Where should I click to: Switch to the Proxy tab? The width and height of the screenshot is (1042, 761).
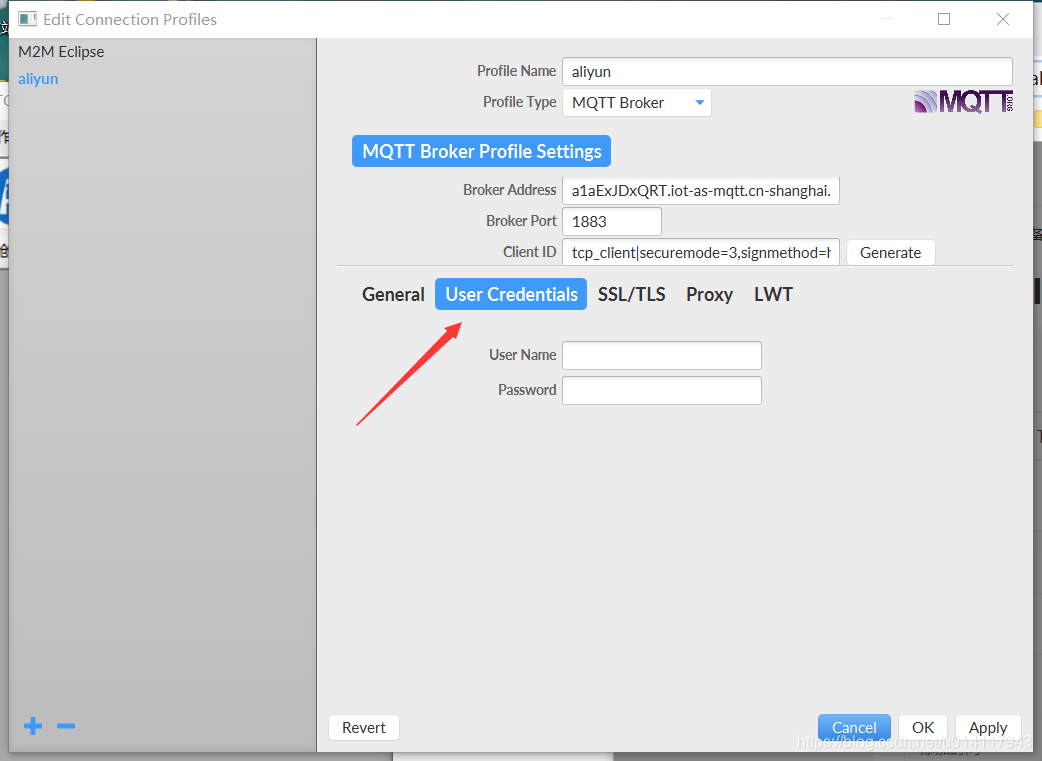point(709,294)
